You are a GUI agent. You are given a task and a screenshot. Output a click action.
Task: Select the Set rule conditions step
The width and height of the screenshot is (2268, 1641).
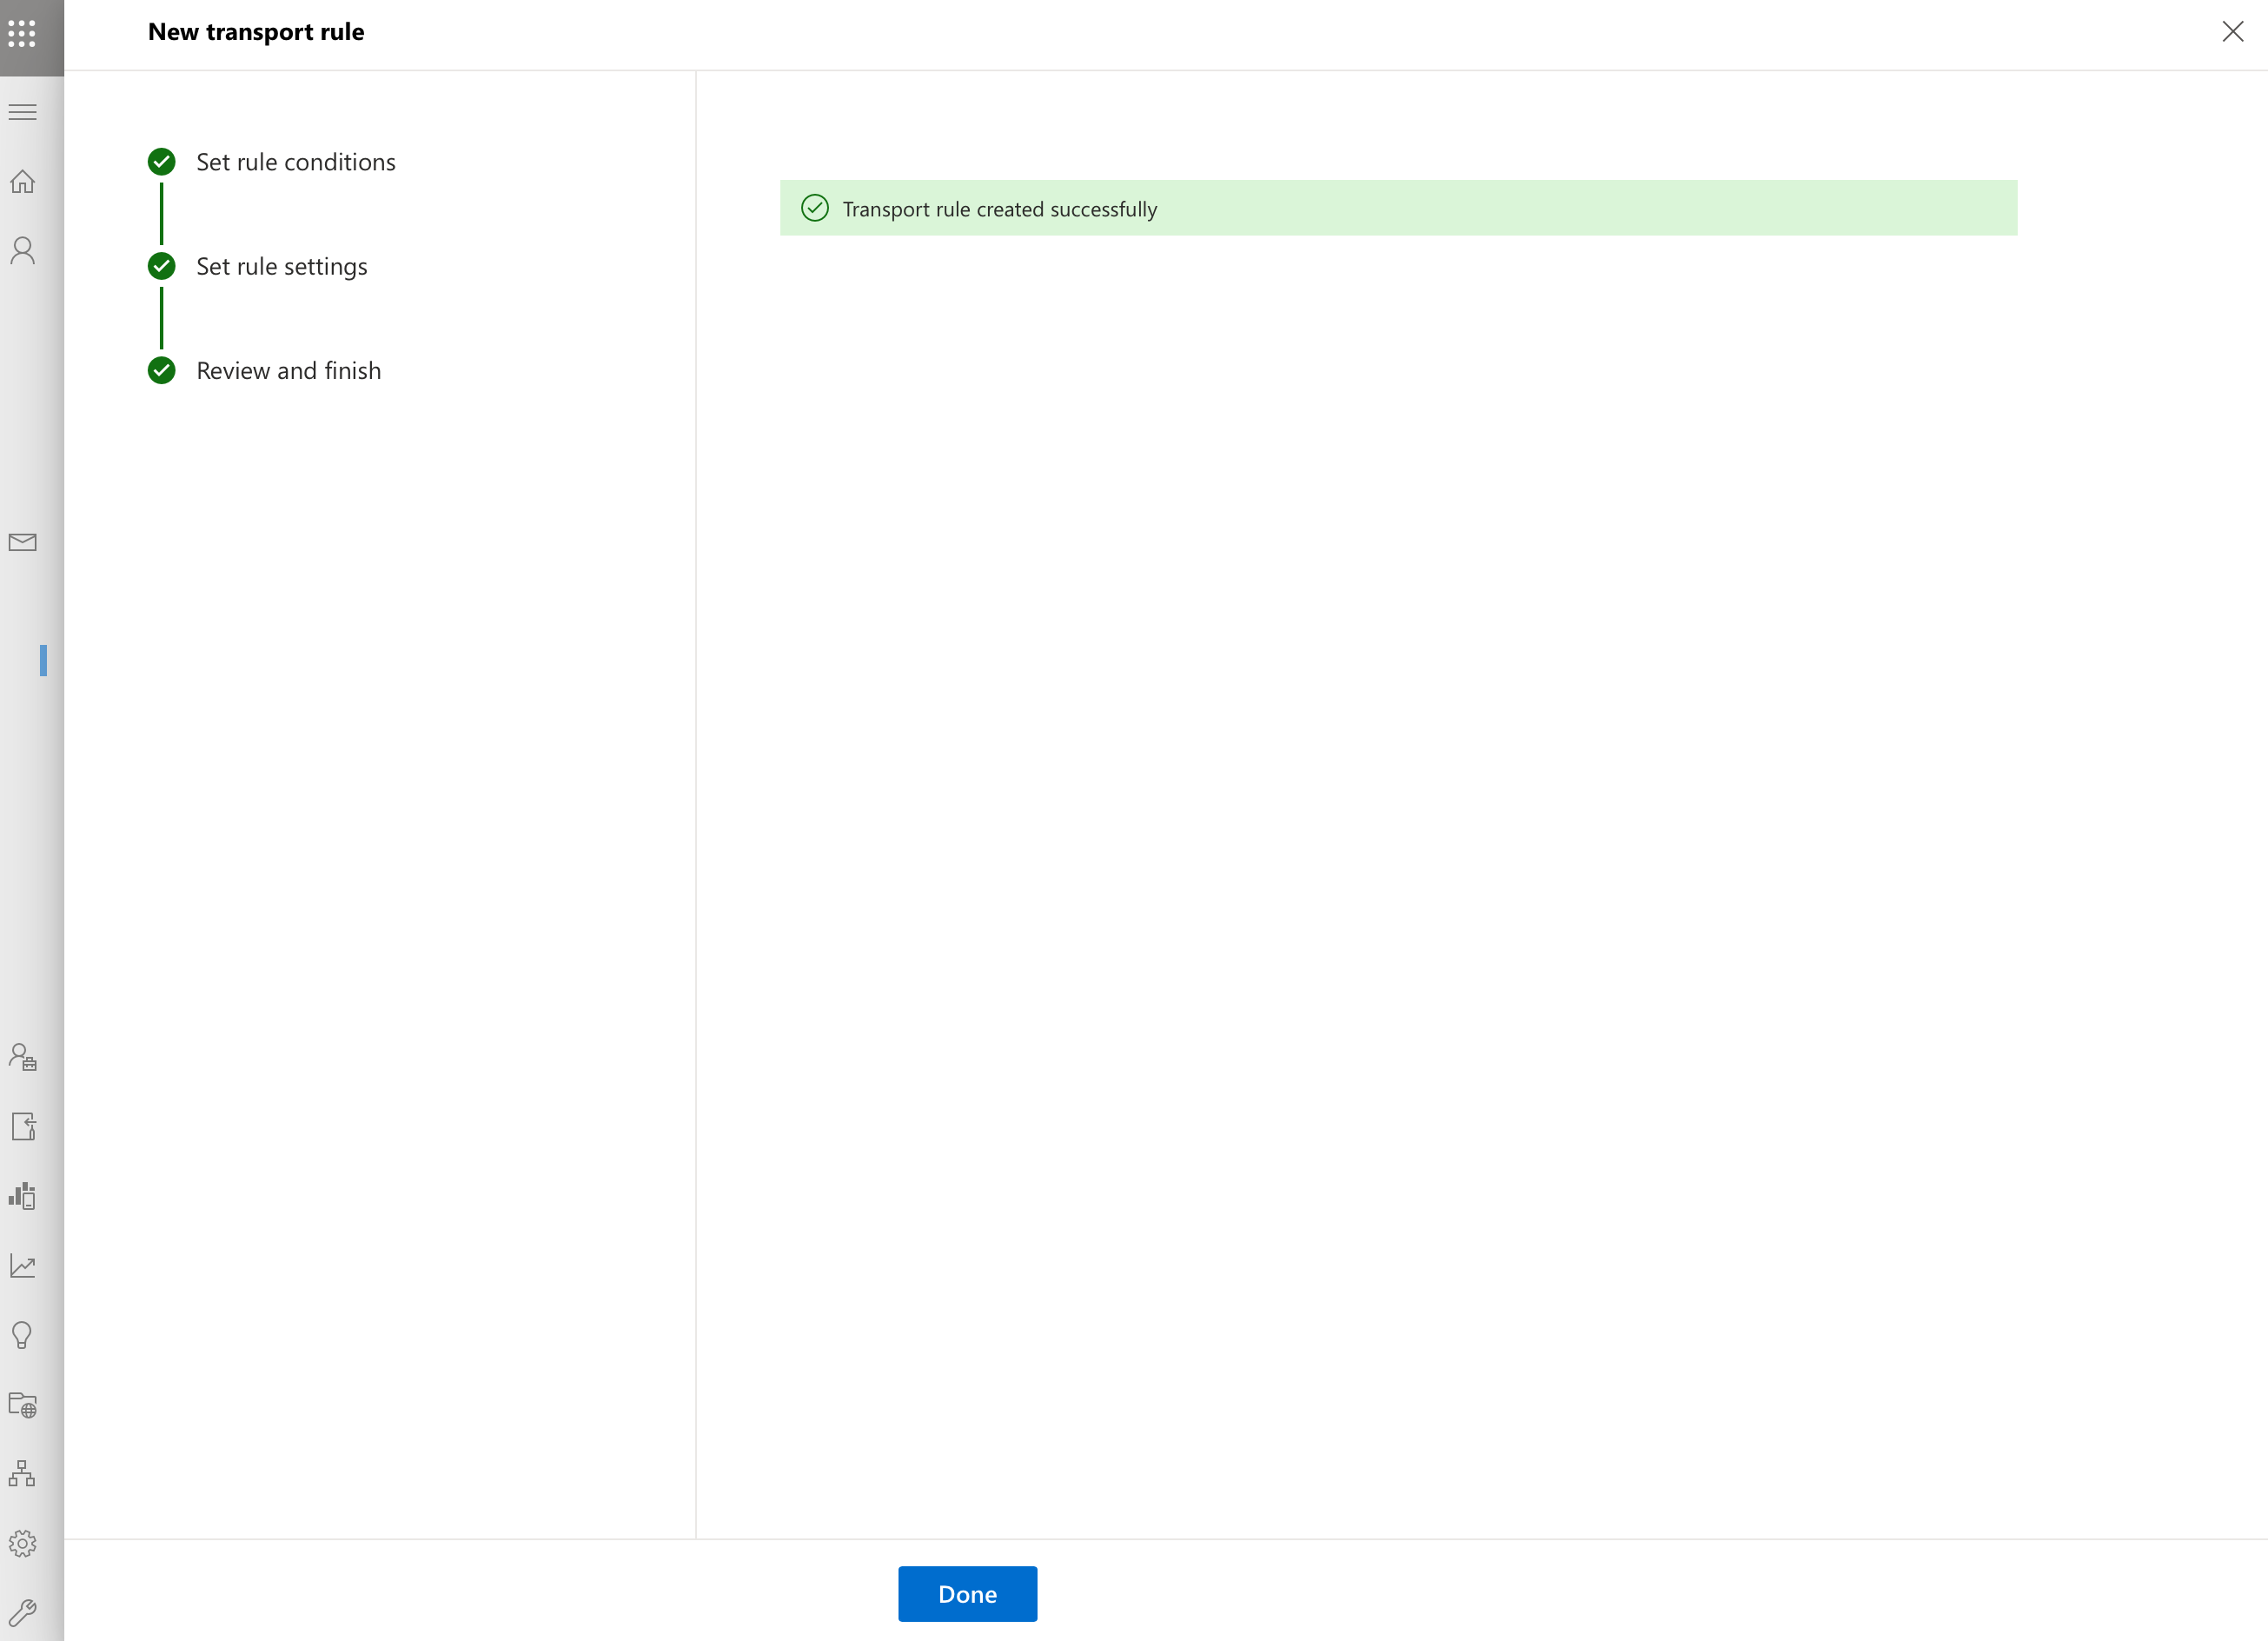click(295, 162)
